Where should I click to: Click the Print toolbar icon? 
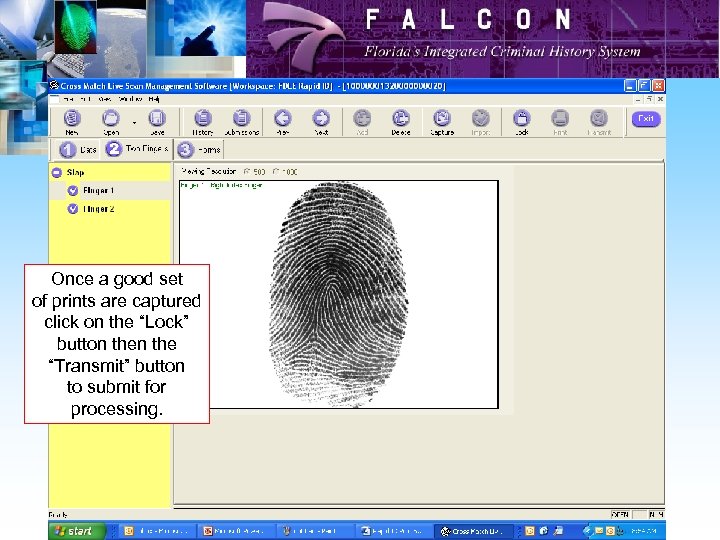click(x=560, y=119)
